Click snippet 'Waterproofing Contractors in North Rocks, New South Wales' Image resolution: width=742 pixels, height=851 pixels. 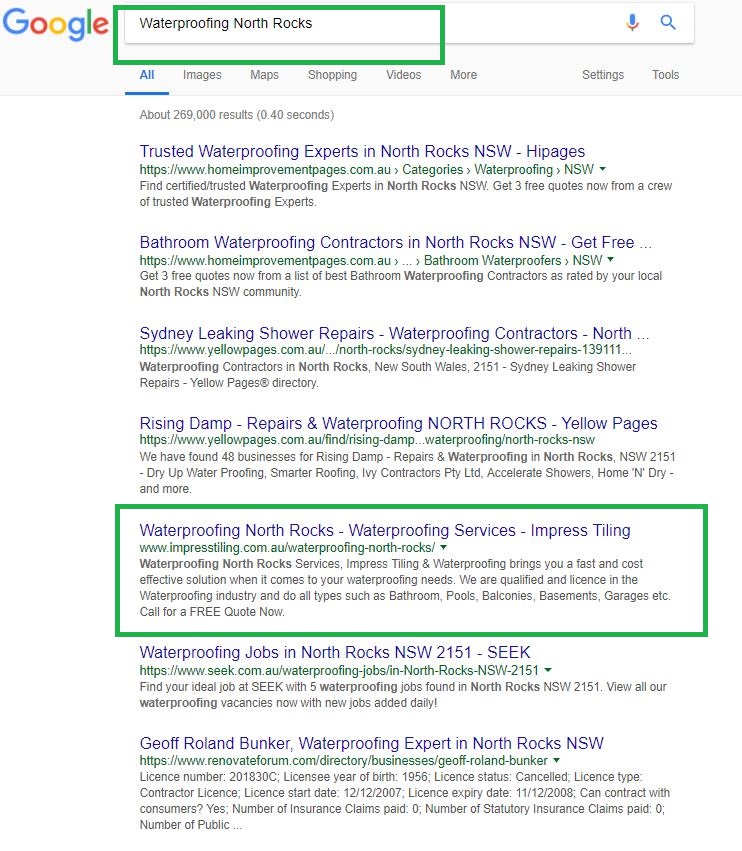click(388, 374)
